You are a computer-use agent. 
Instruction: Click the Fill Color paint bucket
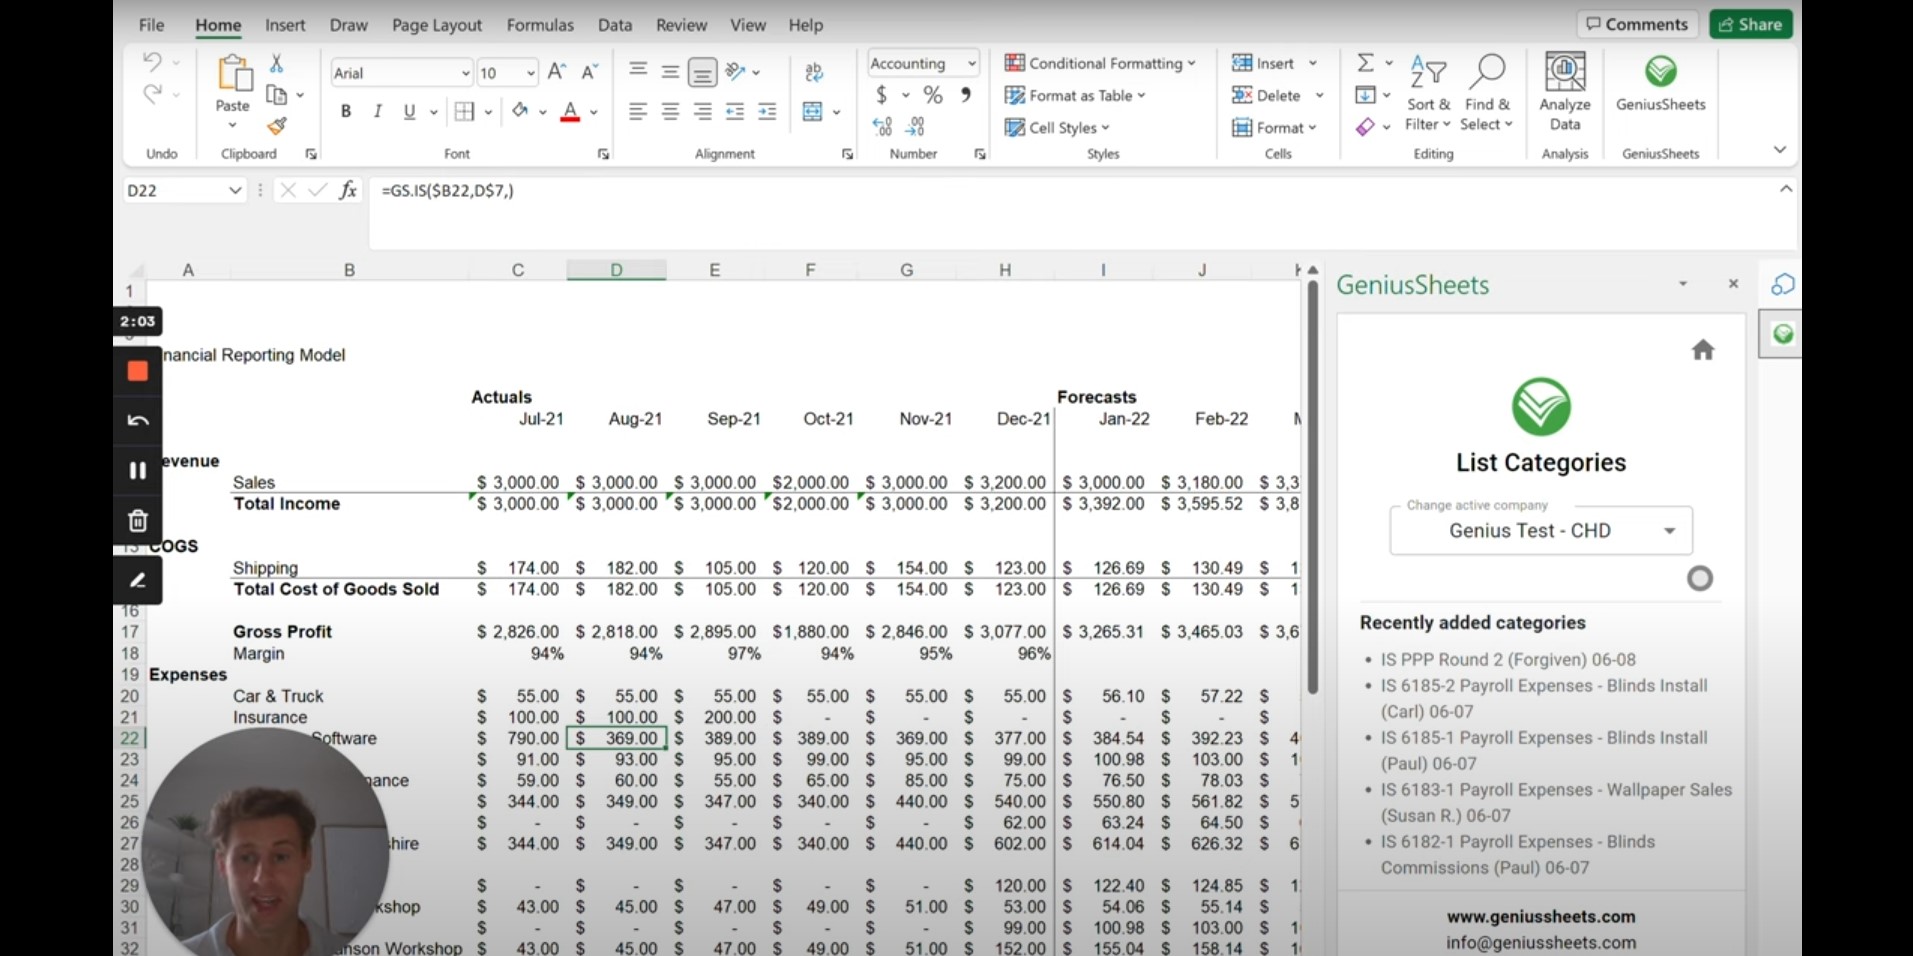coord(520,111)
